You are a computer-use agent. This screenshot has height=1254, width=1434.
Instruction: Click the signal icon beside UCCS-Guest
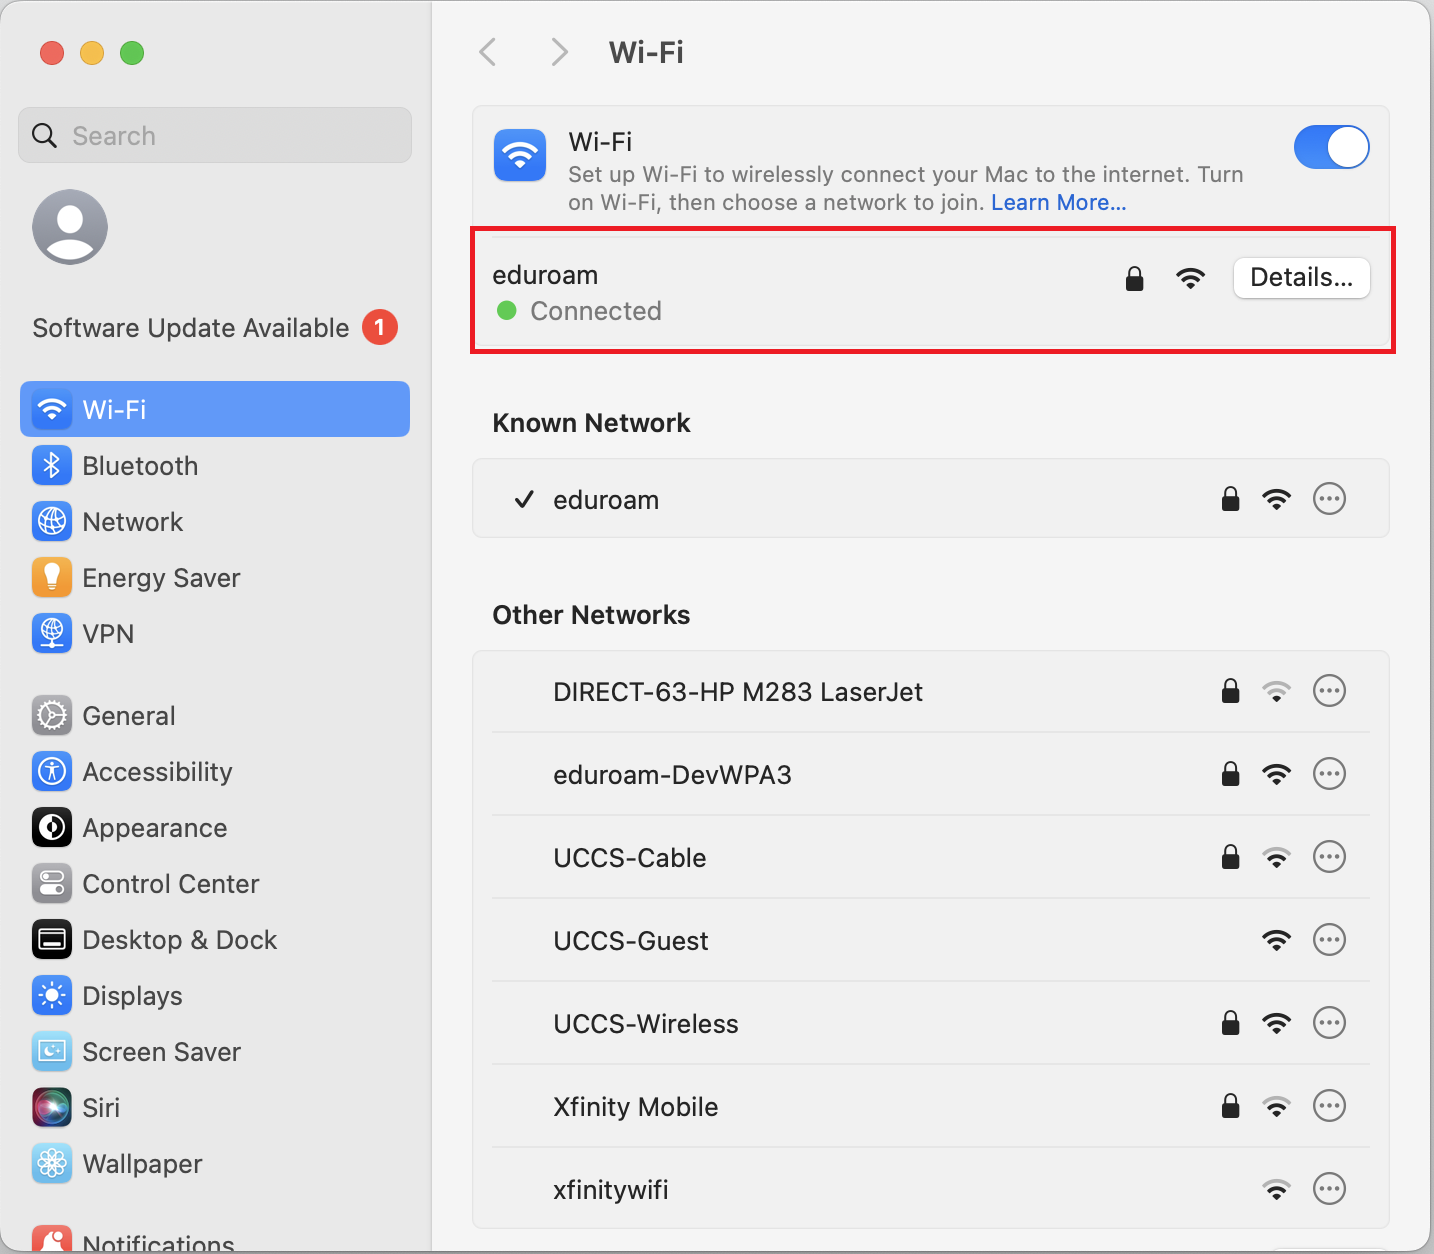tap(1276, 940)
